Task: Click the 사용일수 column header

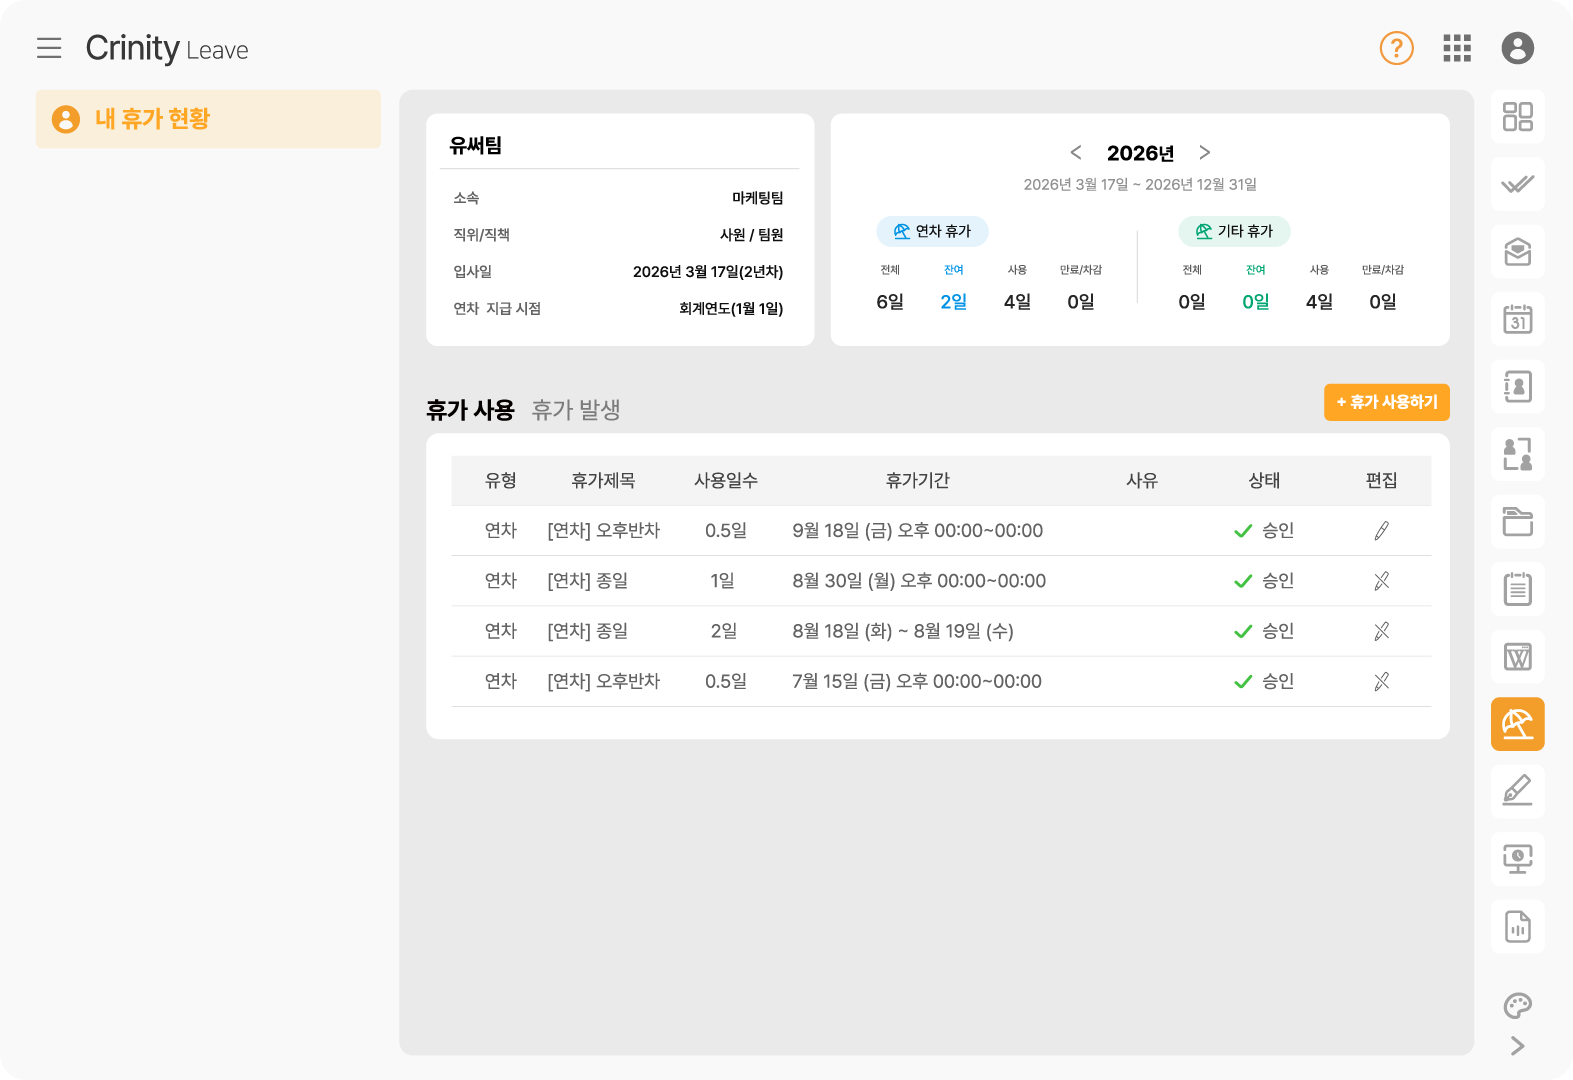Action: point(726,481)
